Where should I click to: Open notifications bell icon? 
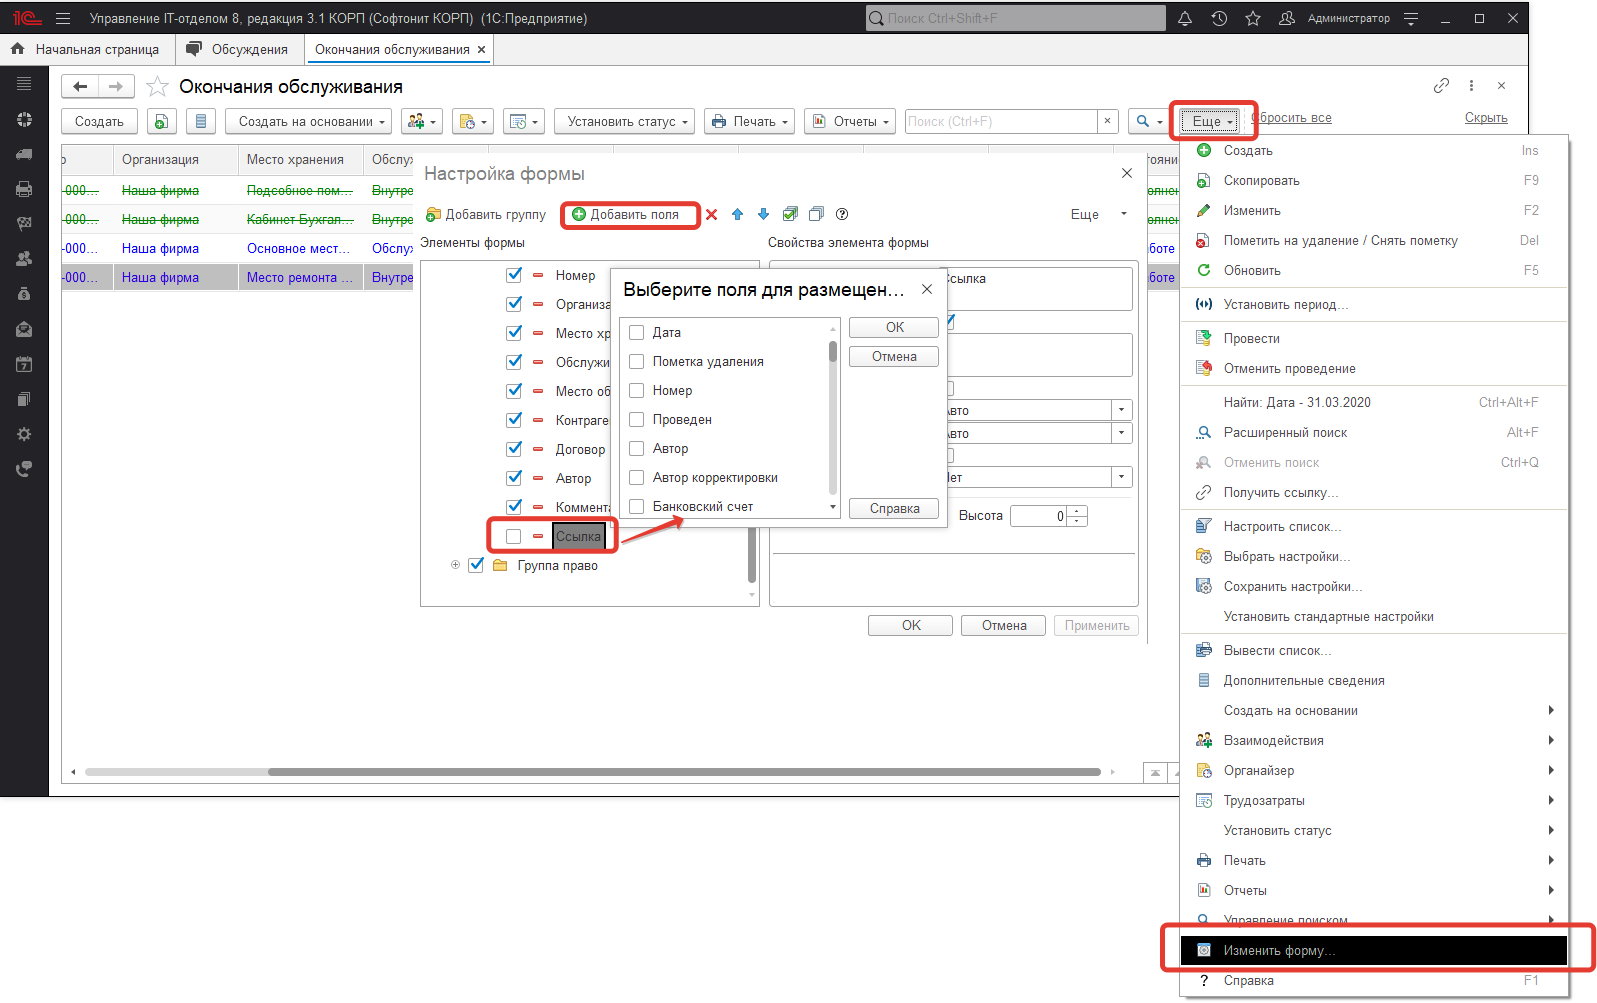coord(1184,18)
